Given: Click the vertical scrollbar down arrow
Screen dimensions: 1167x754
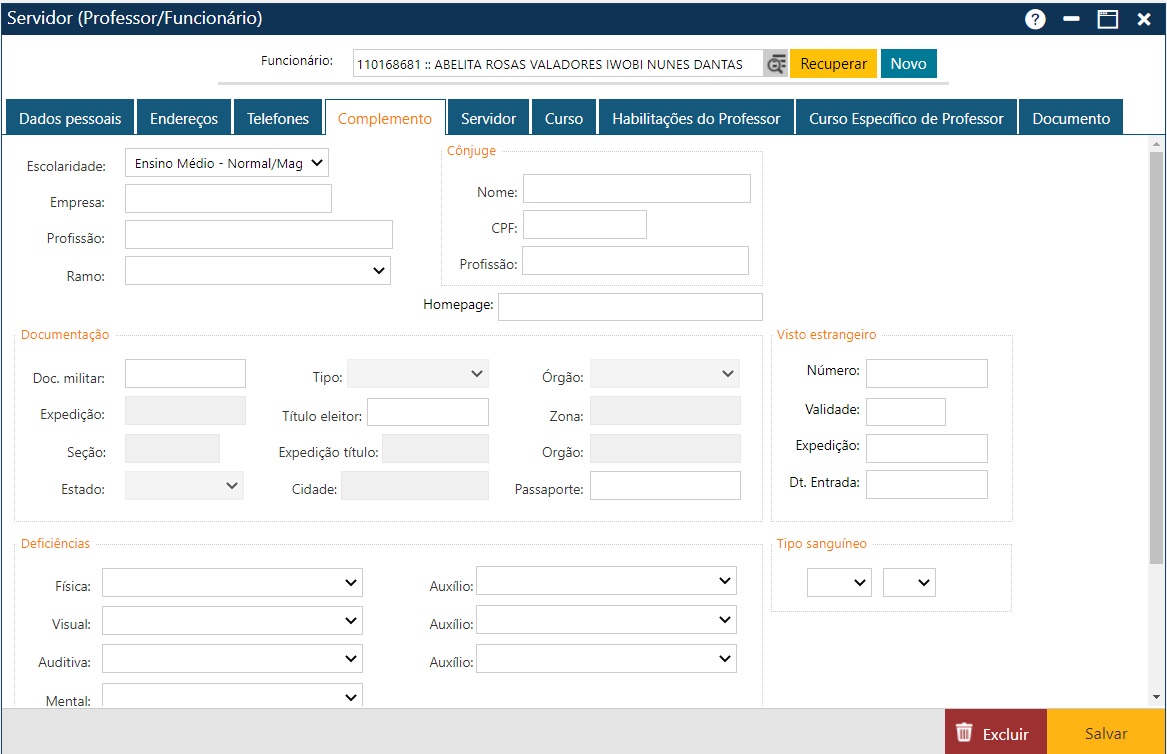Looking at the screenshot, I should (x=1157, y=697).
